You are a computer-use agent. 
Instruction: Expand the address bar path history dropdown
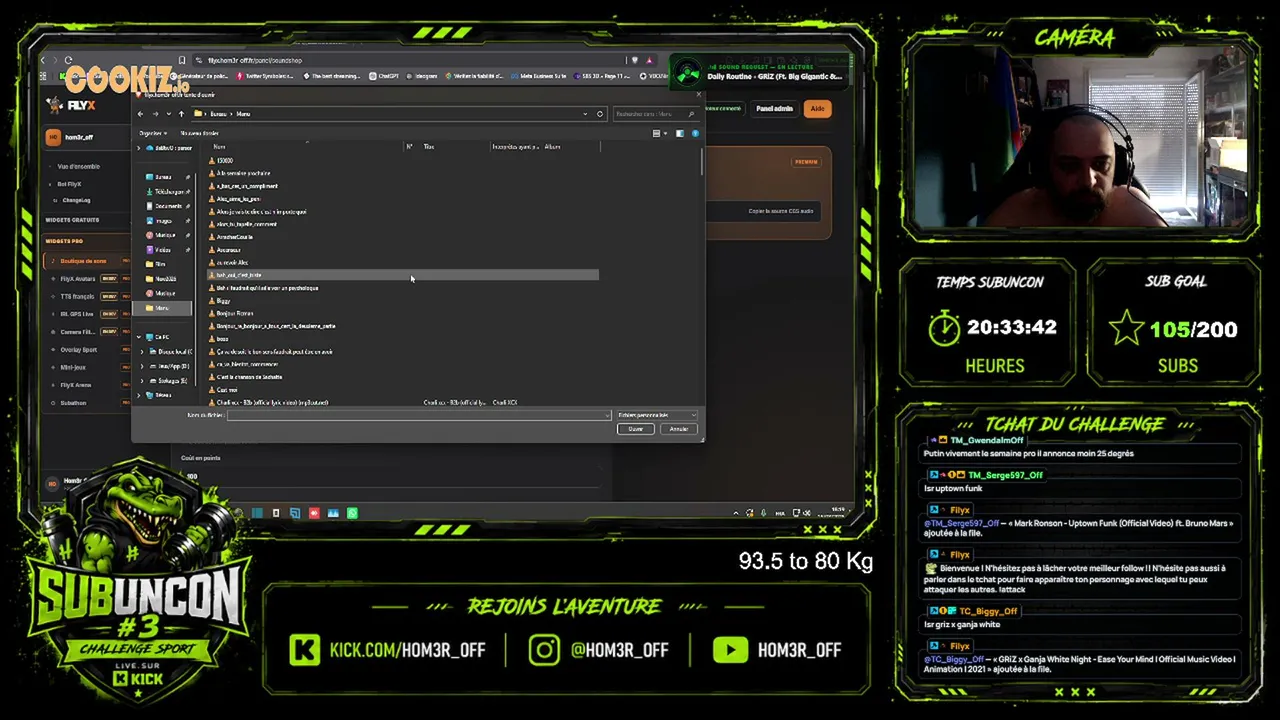coord(585,114)
